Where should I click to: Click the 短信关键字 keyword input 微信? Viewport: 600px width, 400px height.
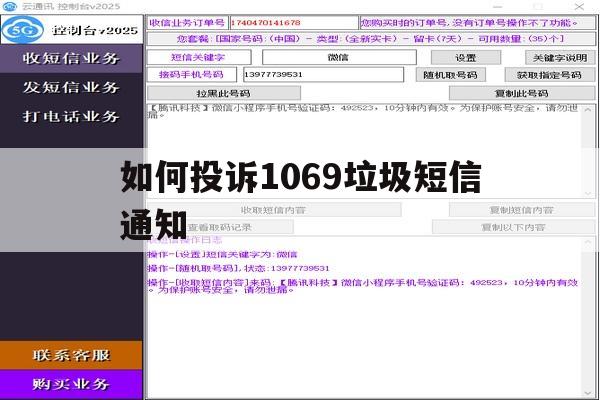pyautogui.click(x=339, y=57)
